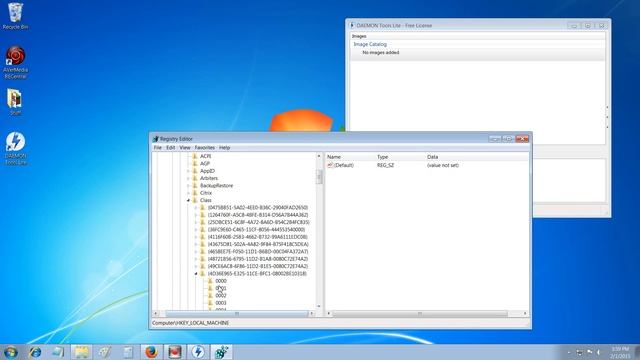Click the folder icon beside Citrix
The image size is (640, 360).
point(195,193)
